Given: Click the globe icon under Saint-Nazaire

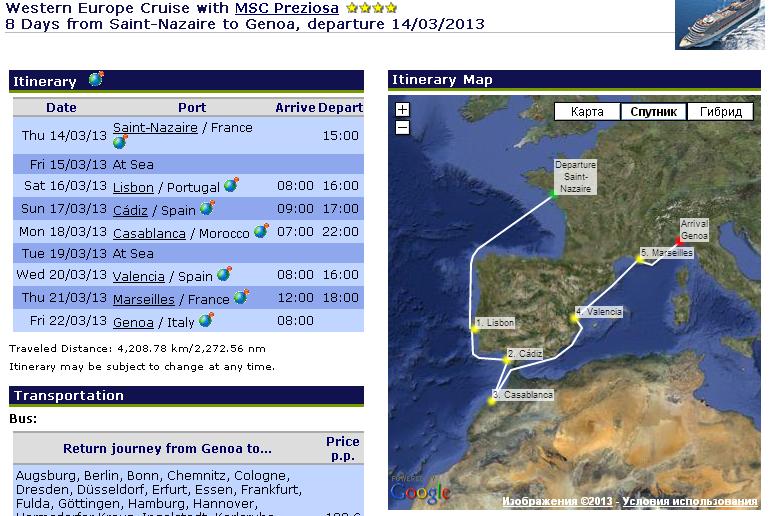Looking at the screenshot, I should (120, 142).
